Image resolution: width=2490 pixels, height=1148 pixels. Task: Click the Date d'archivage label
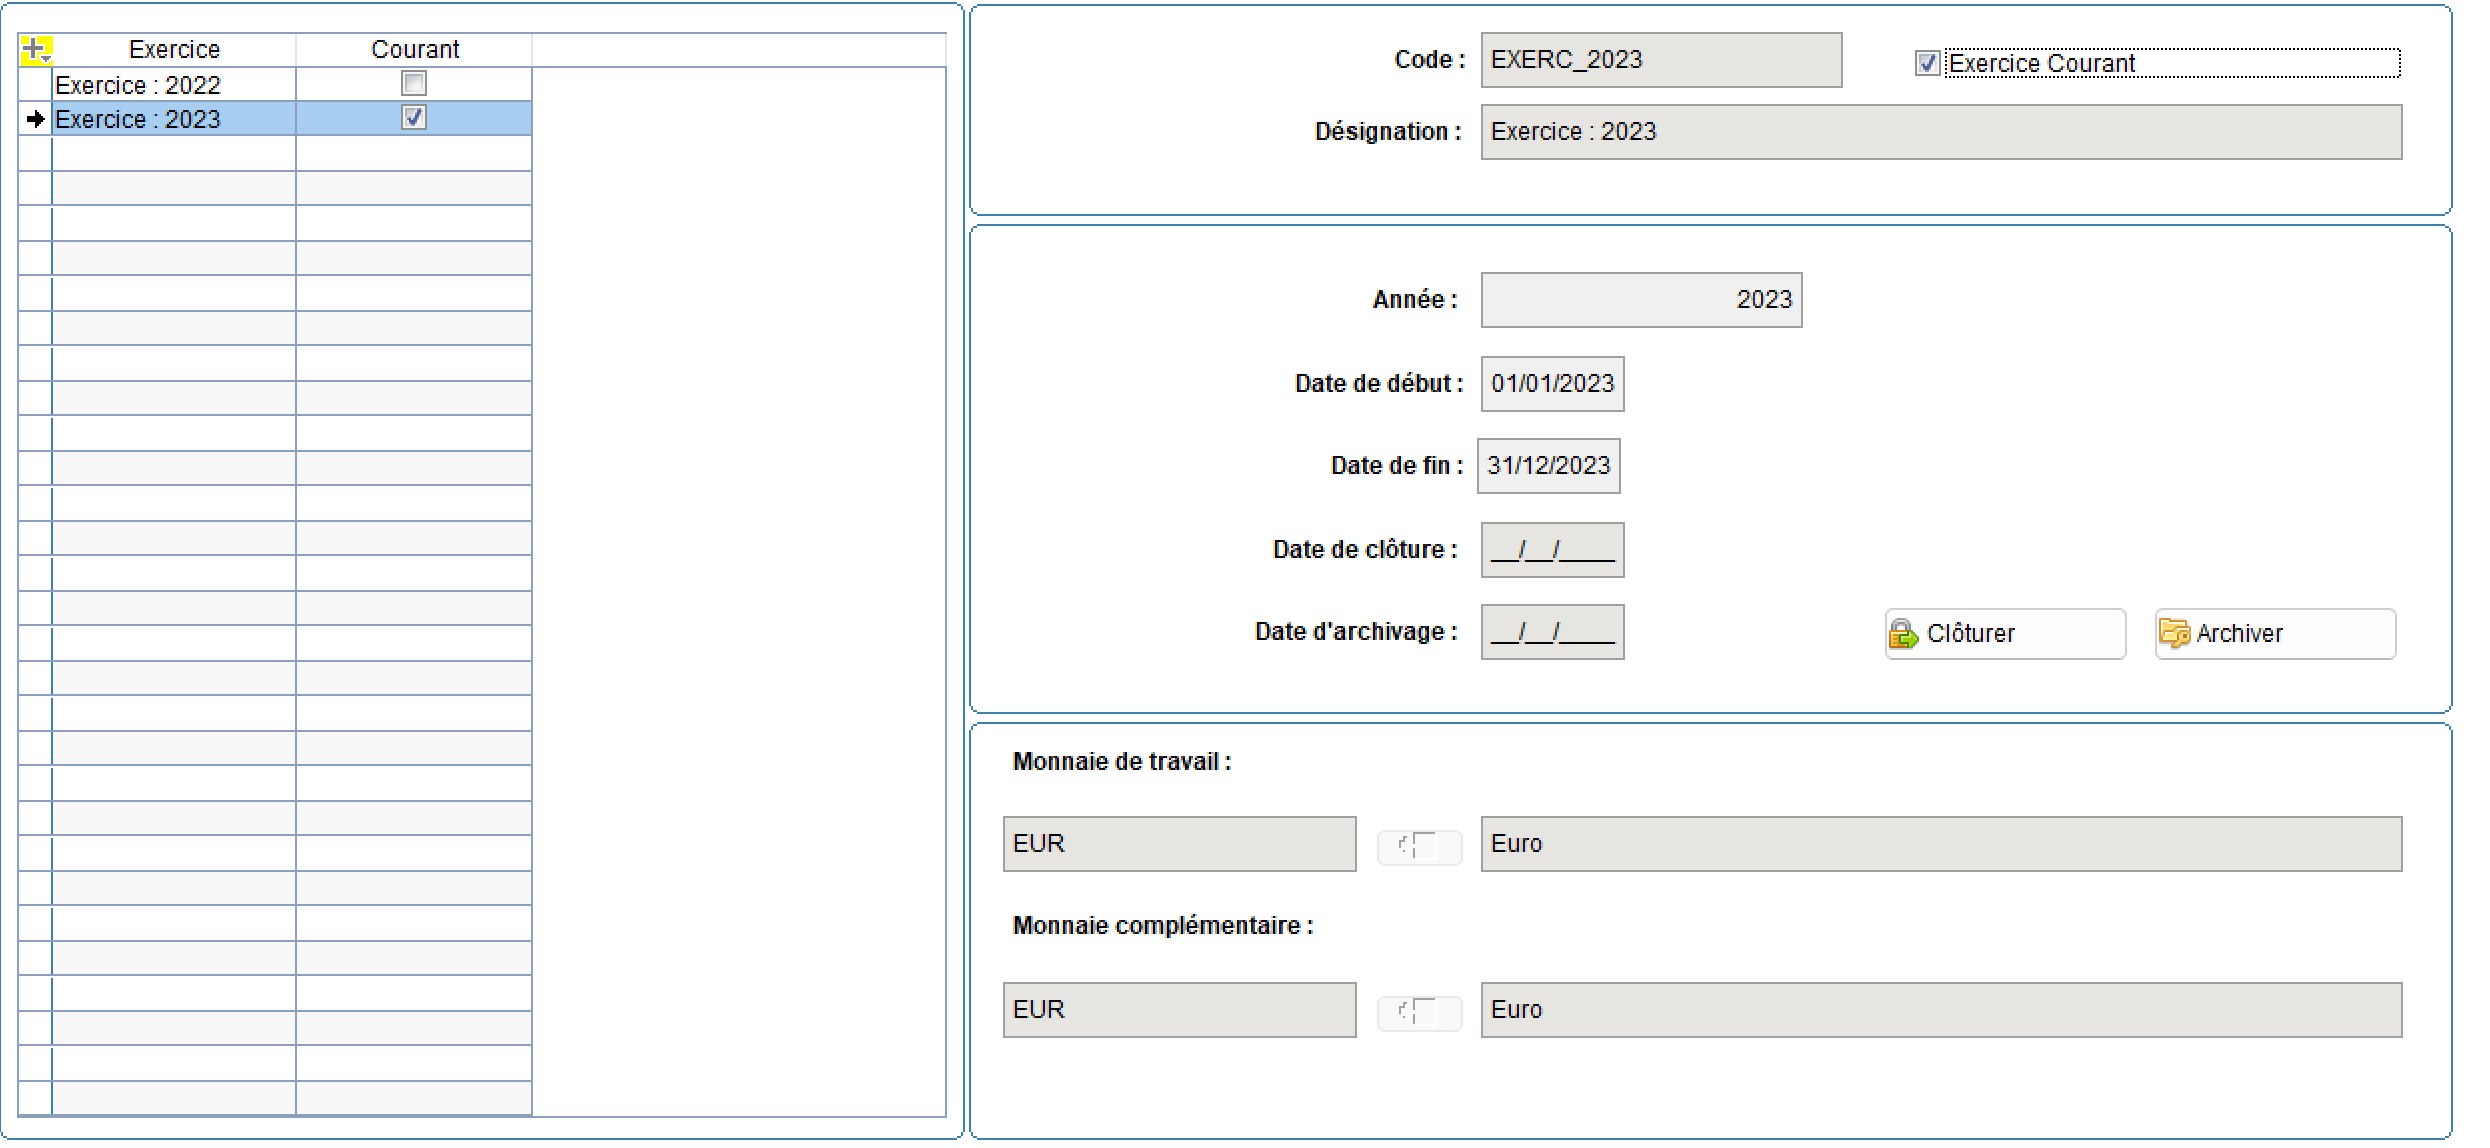[1356, 632]
